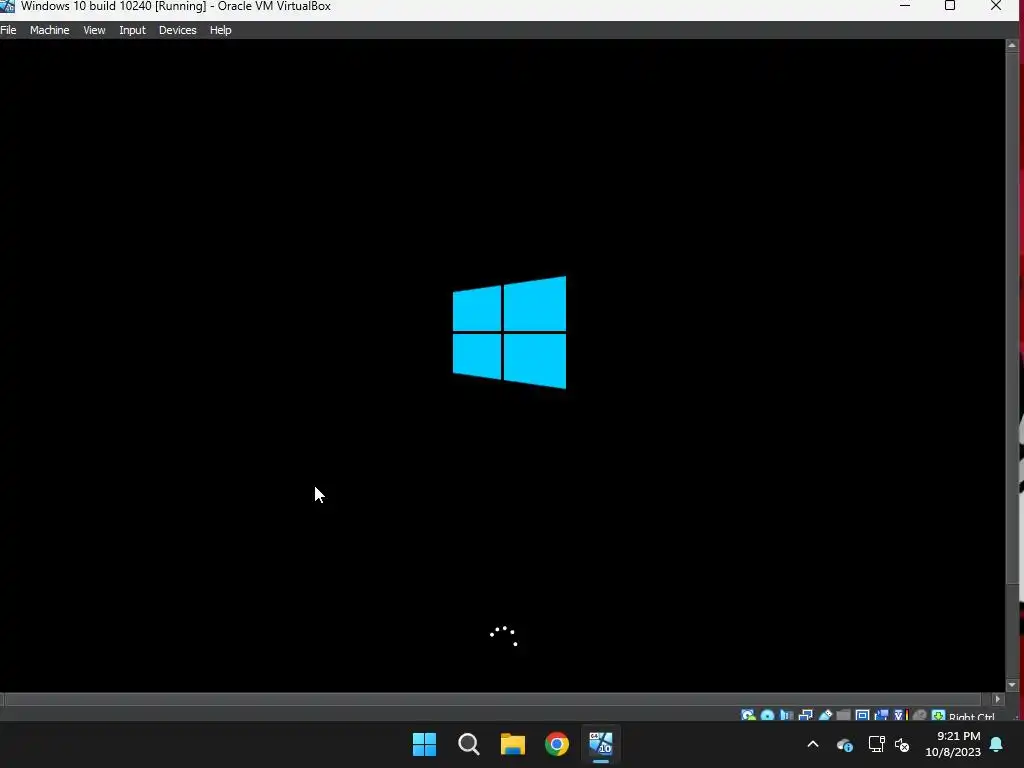Maximize the VirtualBox window
The width and height of the screenshot is (1024, 768).
click(x=950, y=6)
